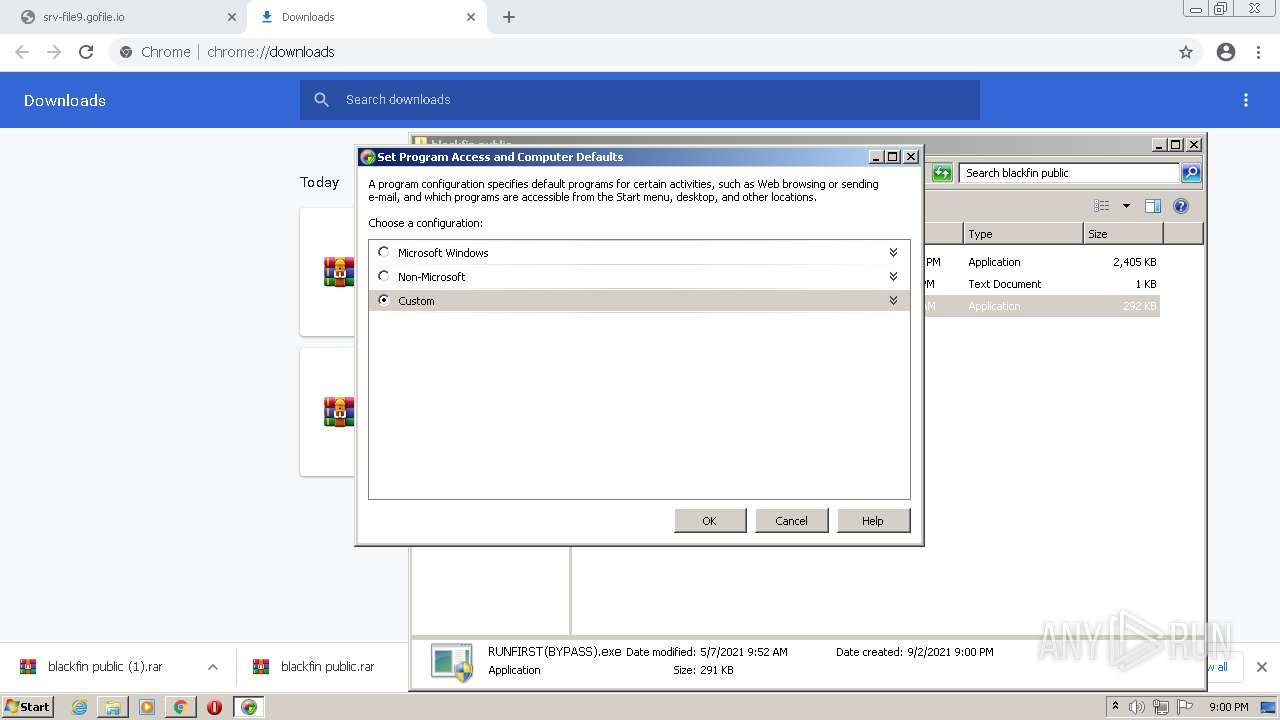Open a new Chrome tab
The width and height of the screenshot is (1280, 720).
tap(508, 17)
